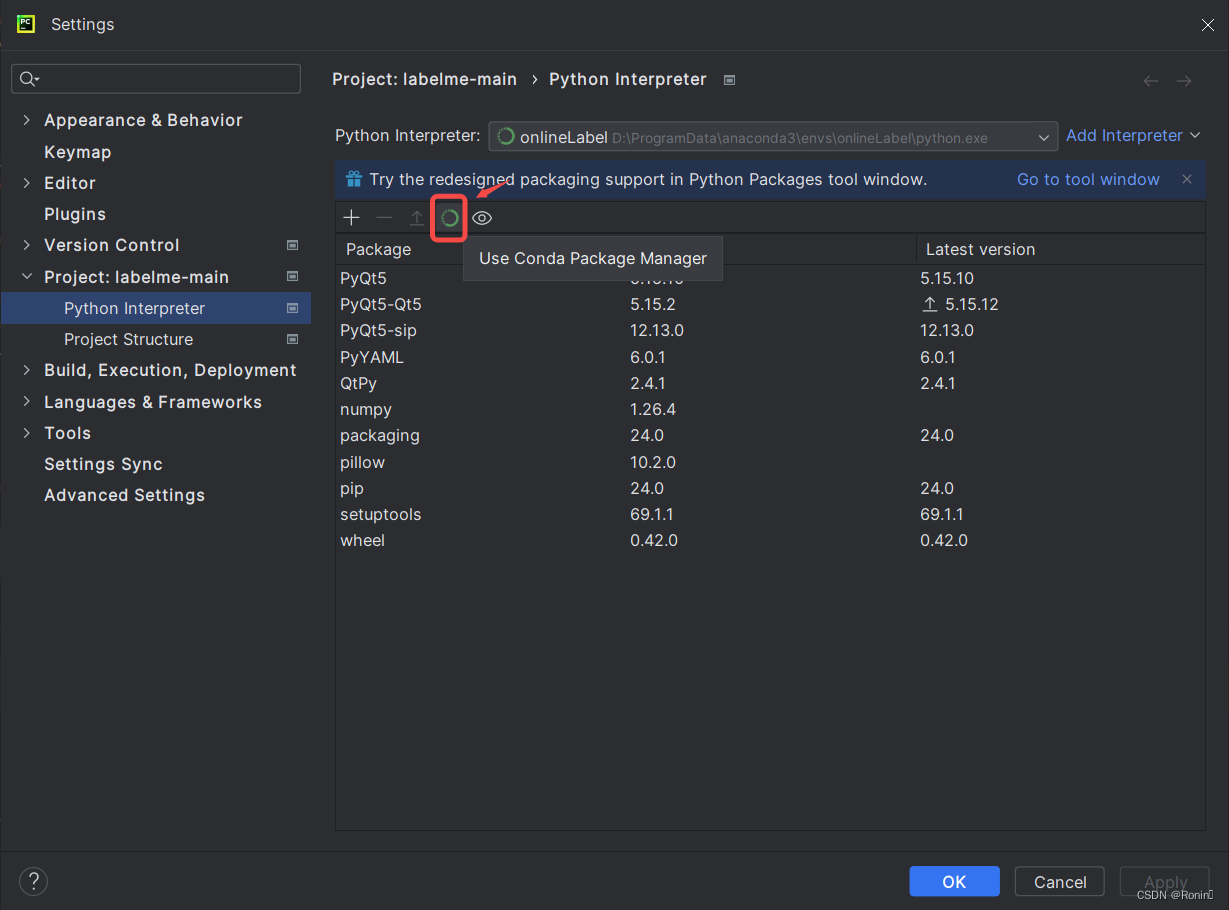Expand the Tools section
The height and width of the screenshot is (910, 1229).
coord(26,433)
